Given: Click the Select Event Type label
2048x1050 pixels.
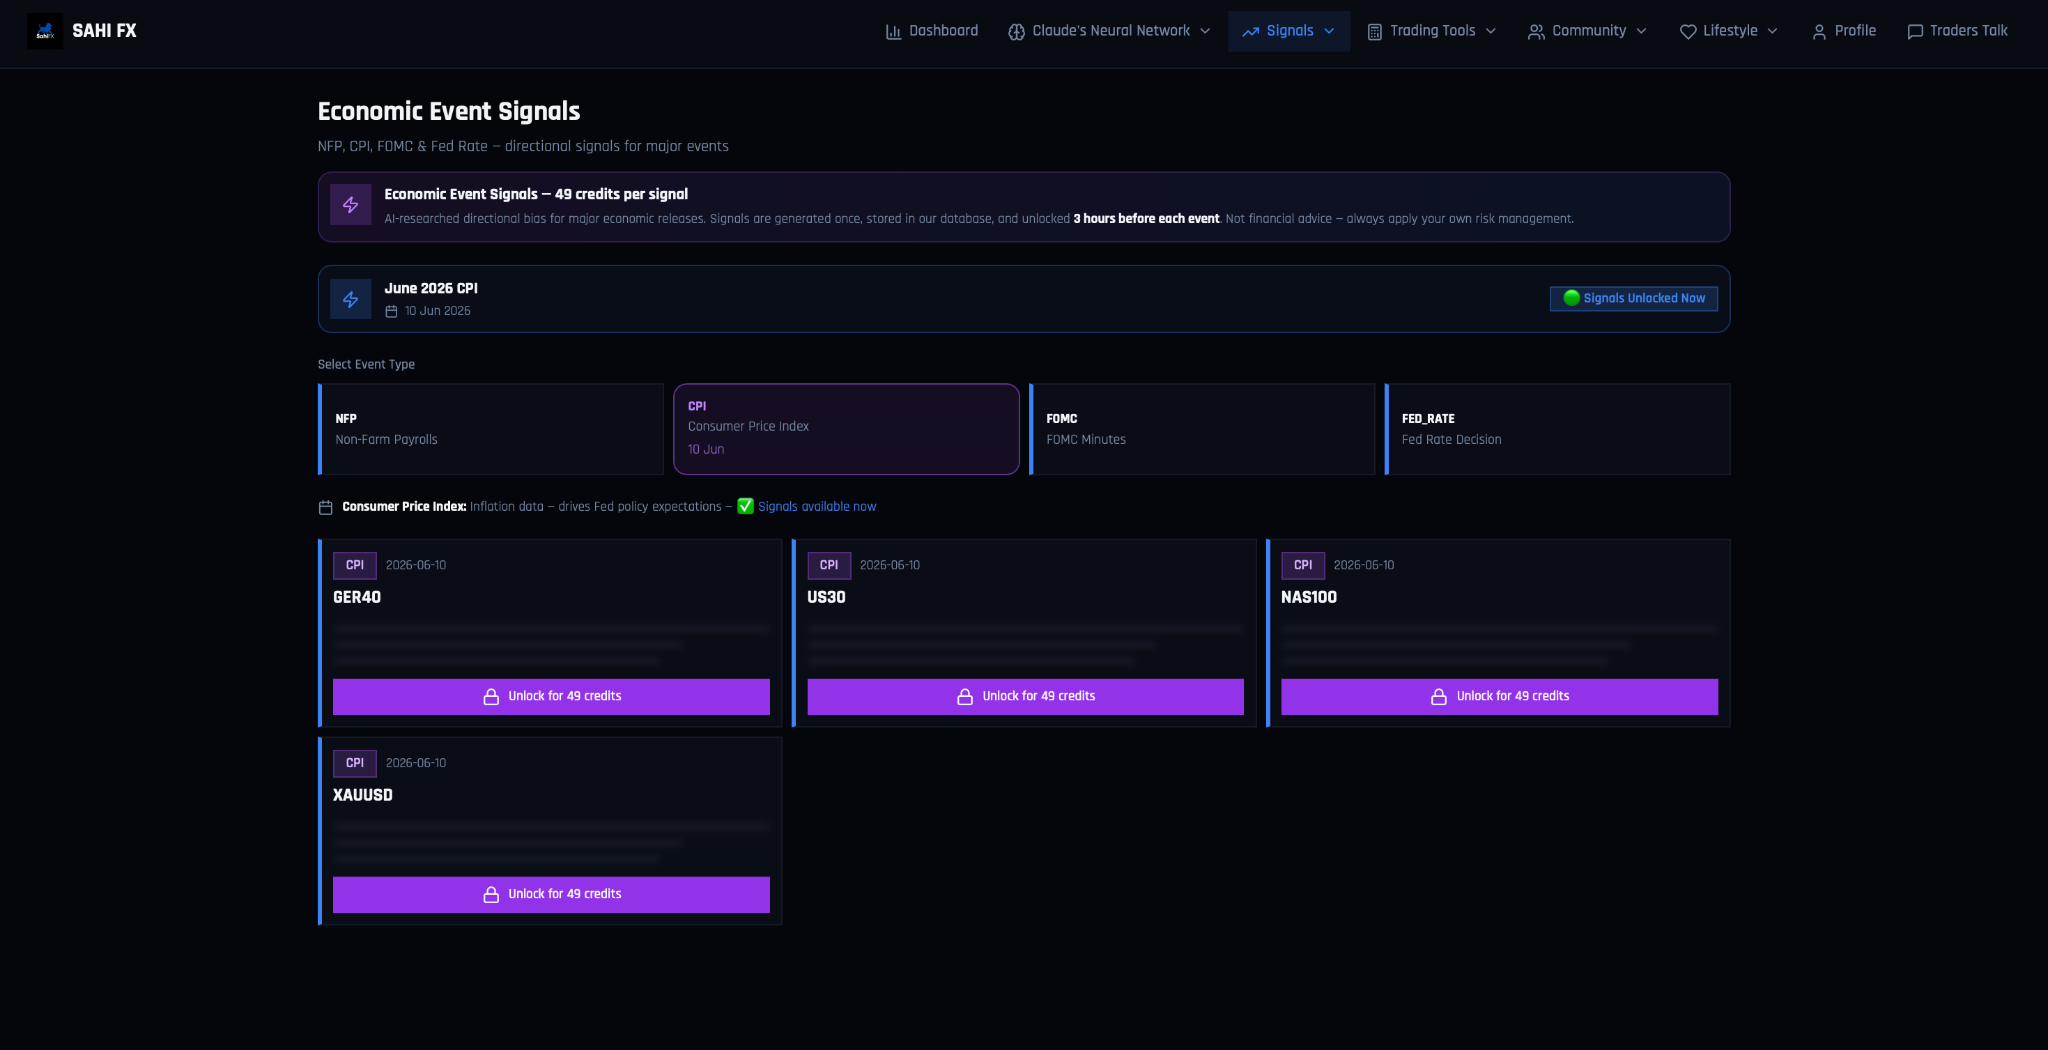Looking at the screenshot, I should click(366, 364).
